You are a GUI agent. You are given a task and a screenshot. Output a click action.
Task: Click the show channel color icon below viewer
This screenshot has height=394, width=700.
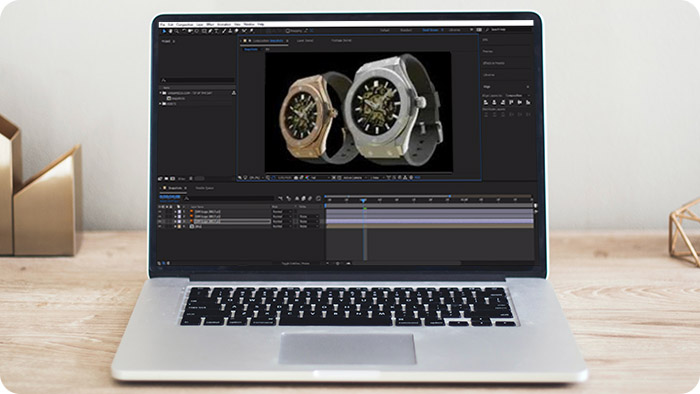pos(307,178)
